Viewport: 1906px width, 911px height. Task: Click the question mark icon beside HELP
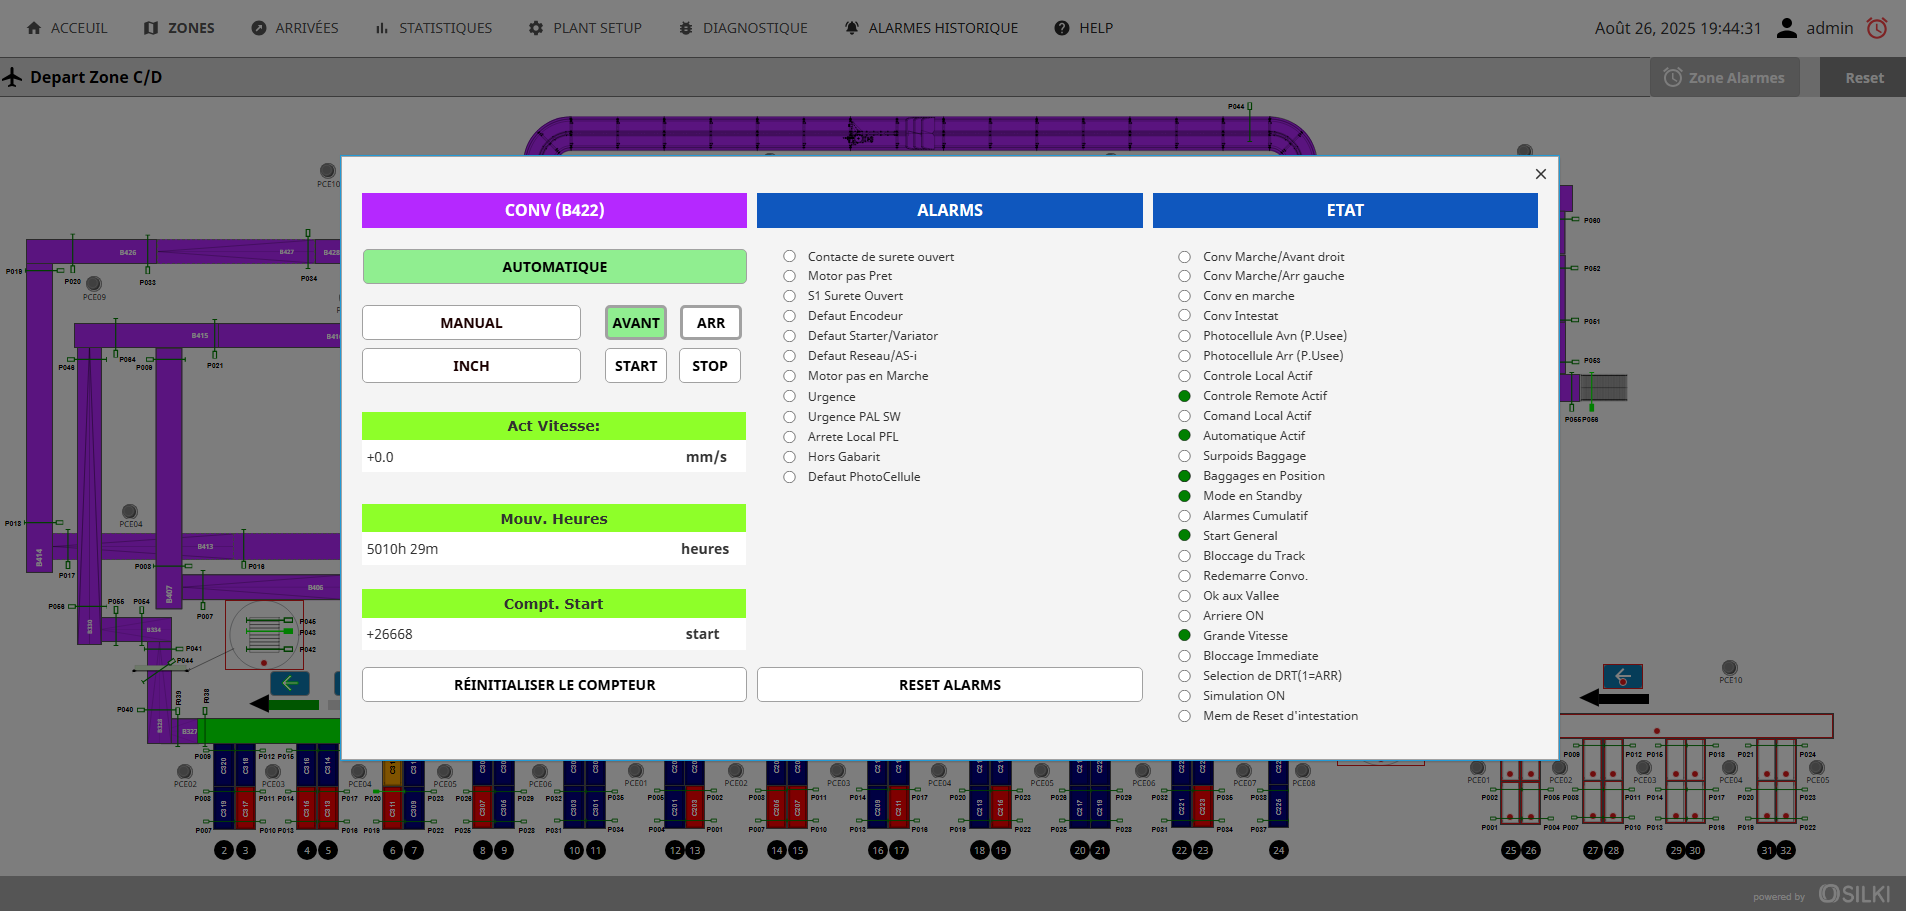[1062, 28]
